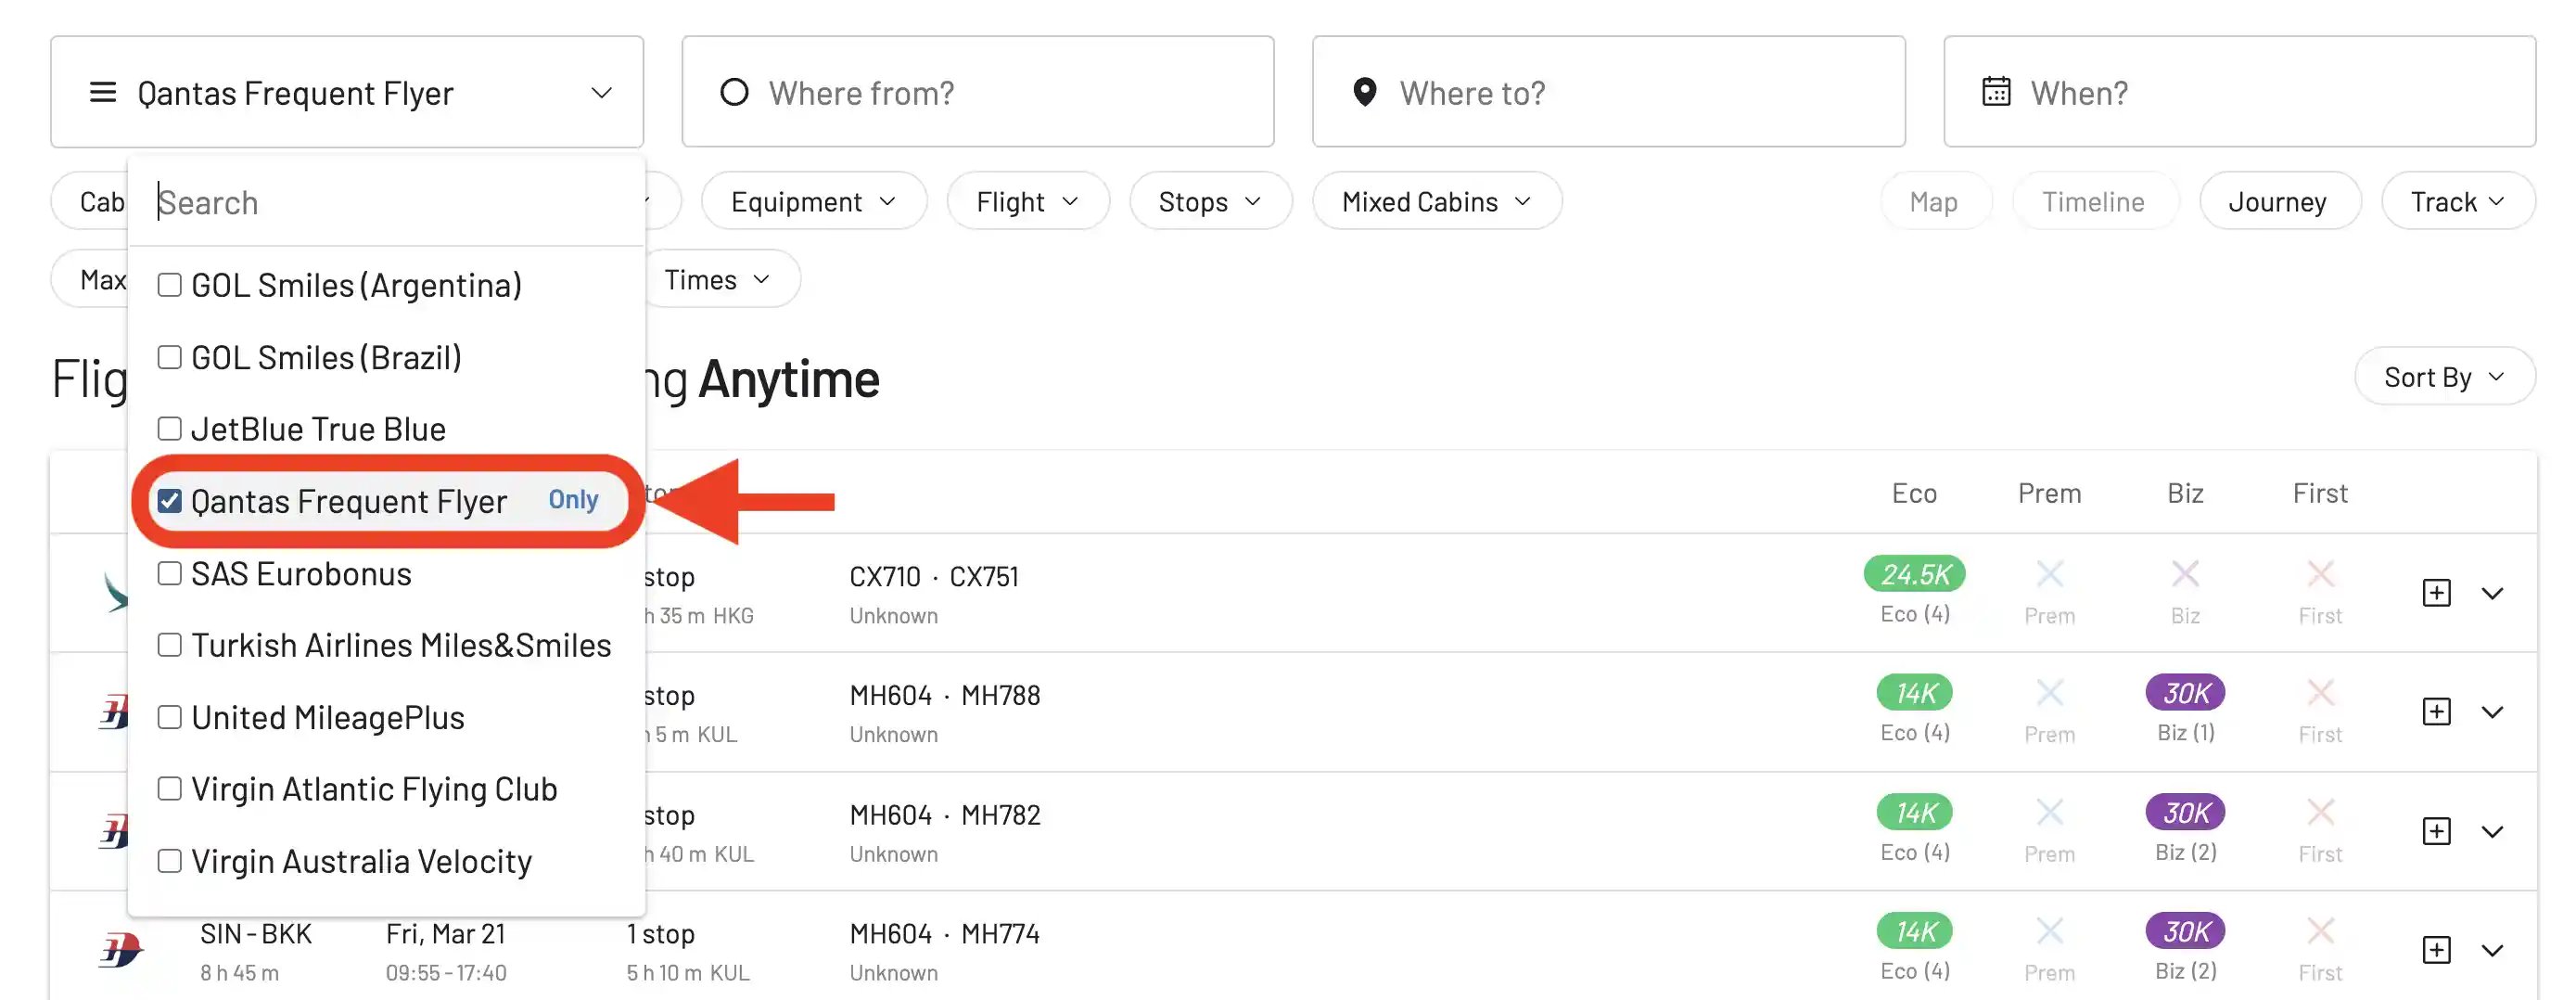This screenshot has width=2576, height=1000.
Task: Open the Qantas Frequent Flyer program dropdown
Action: [x=347, y=92]
